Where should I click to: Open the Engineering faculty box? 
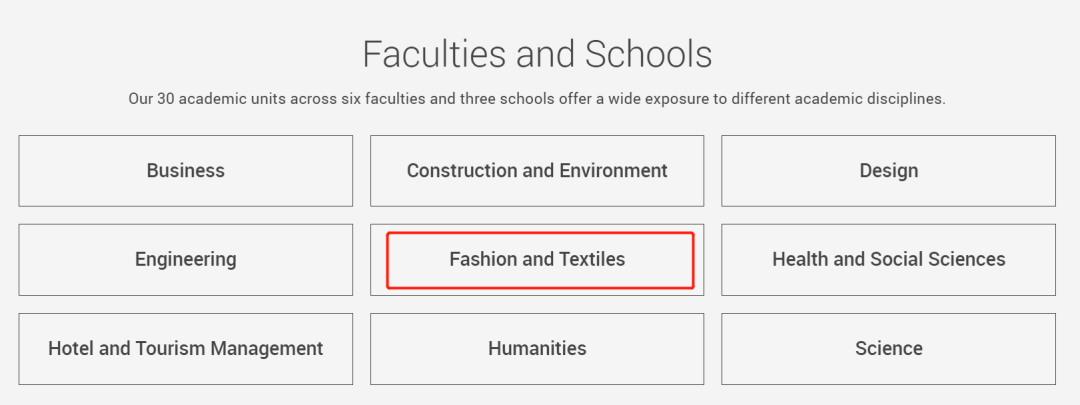coord(185,260)
